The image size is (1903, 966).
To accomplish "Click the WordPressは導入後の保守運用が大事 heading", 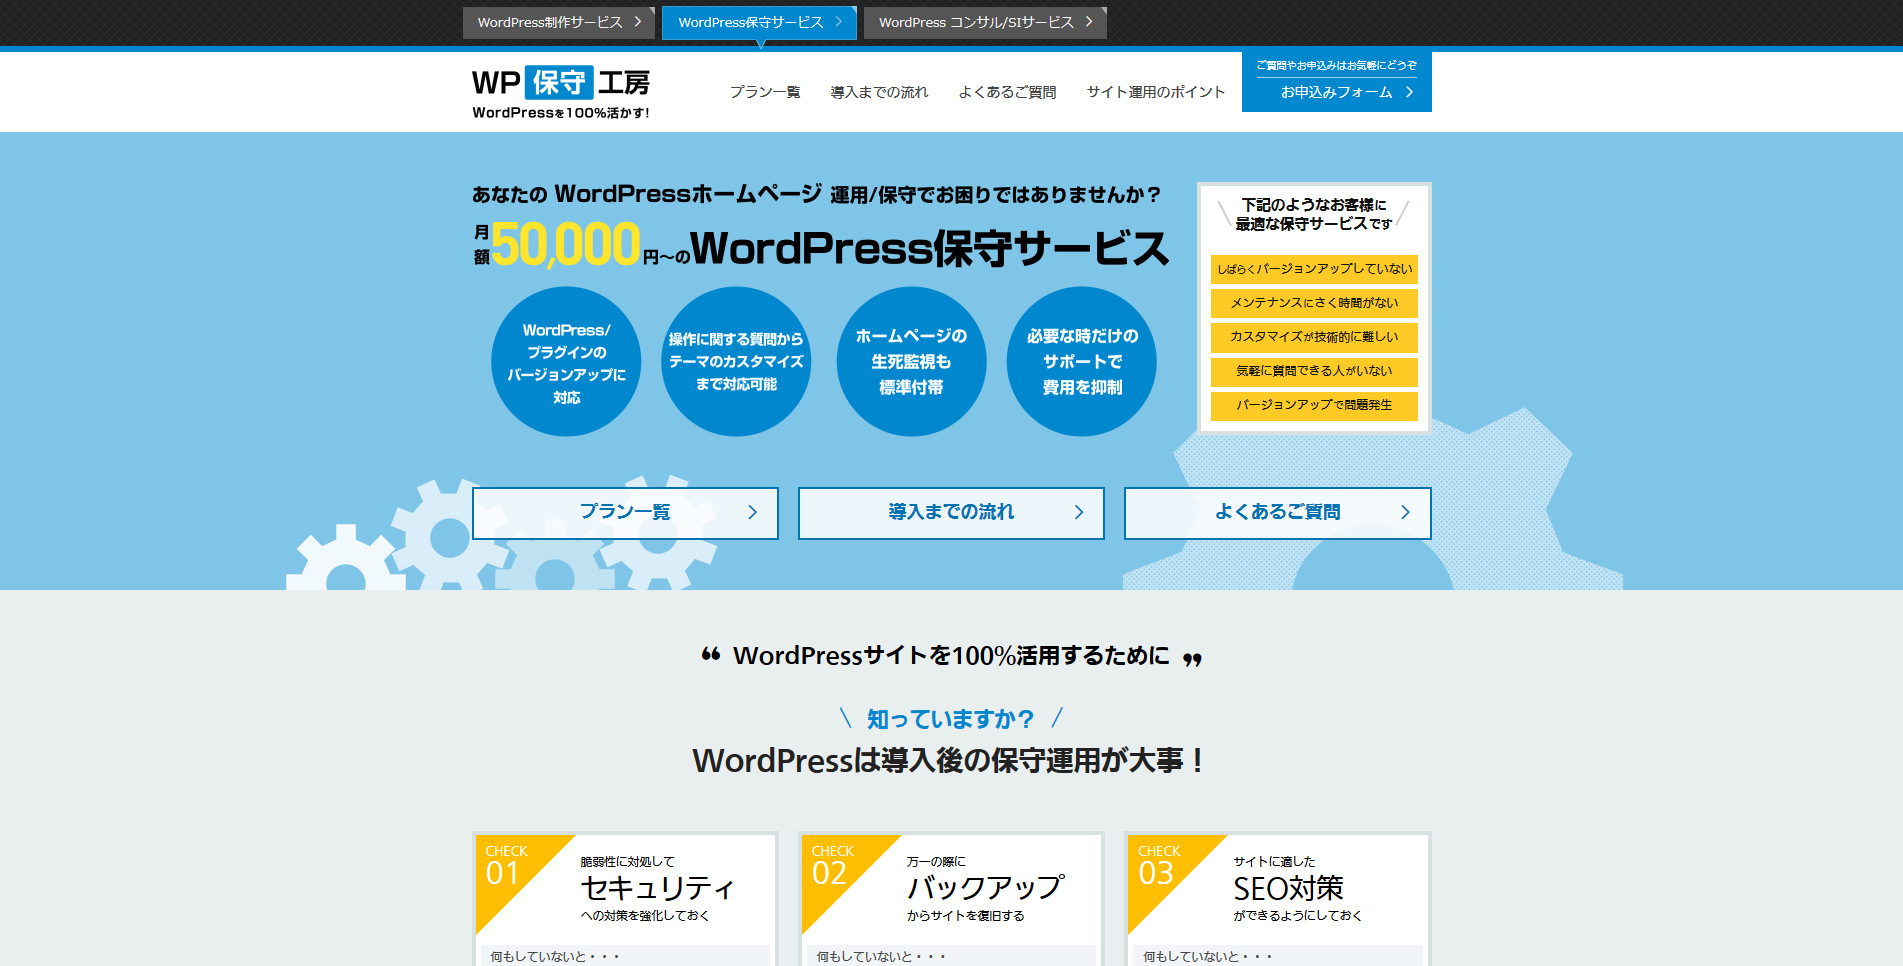I will tap(950, 761).
